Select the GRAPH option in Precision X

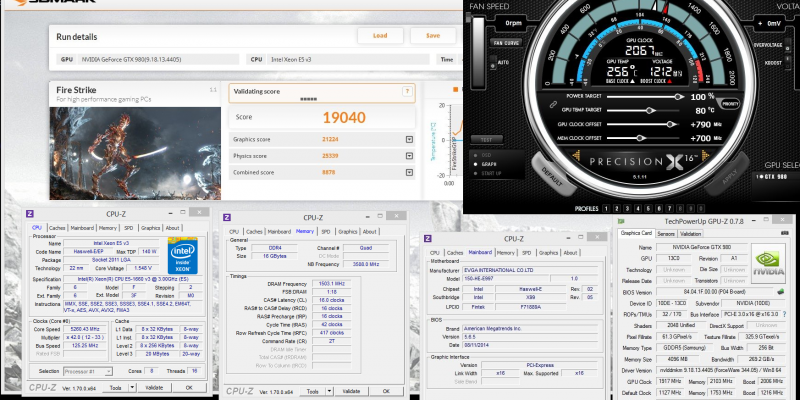[485, 164]
